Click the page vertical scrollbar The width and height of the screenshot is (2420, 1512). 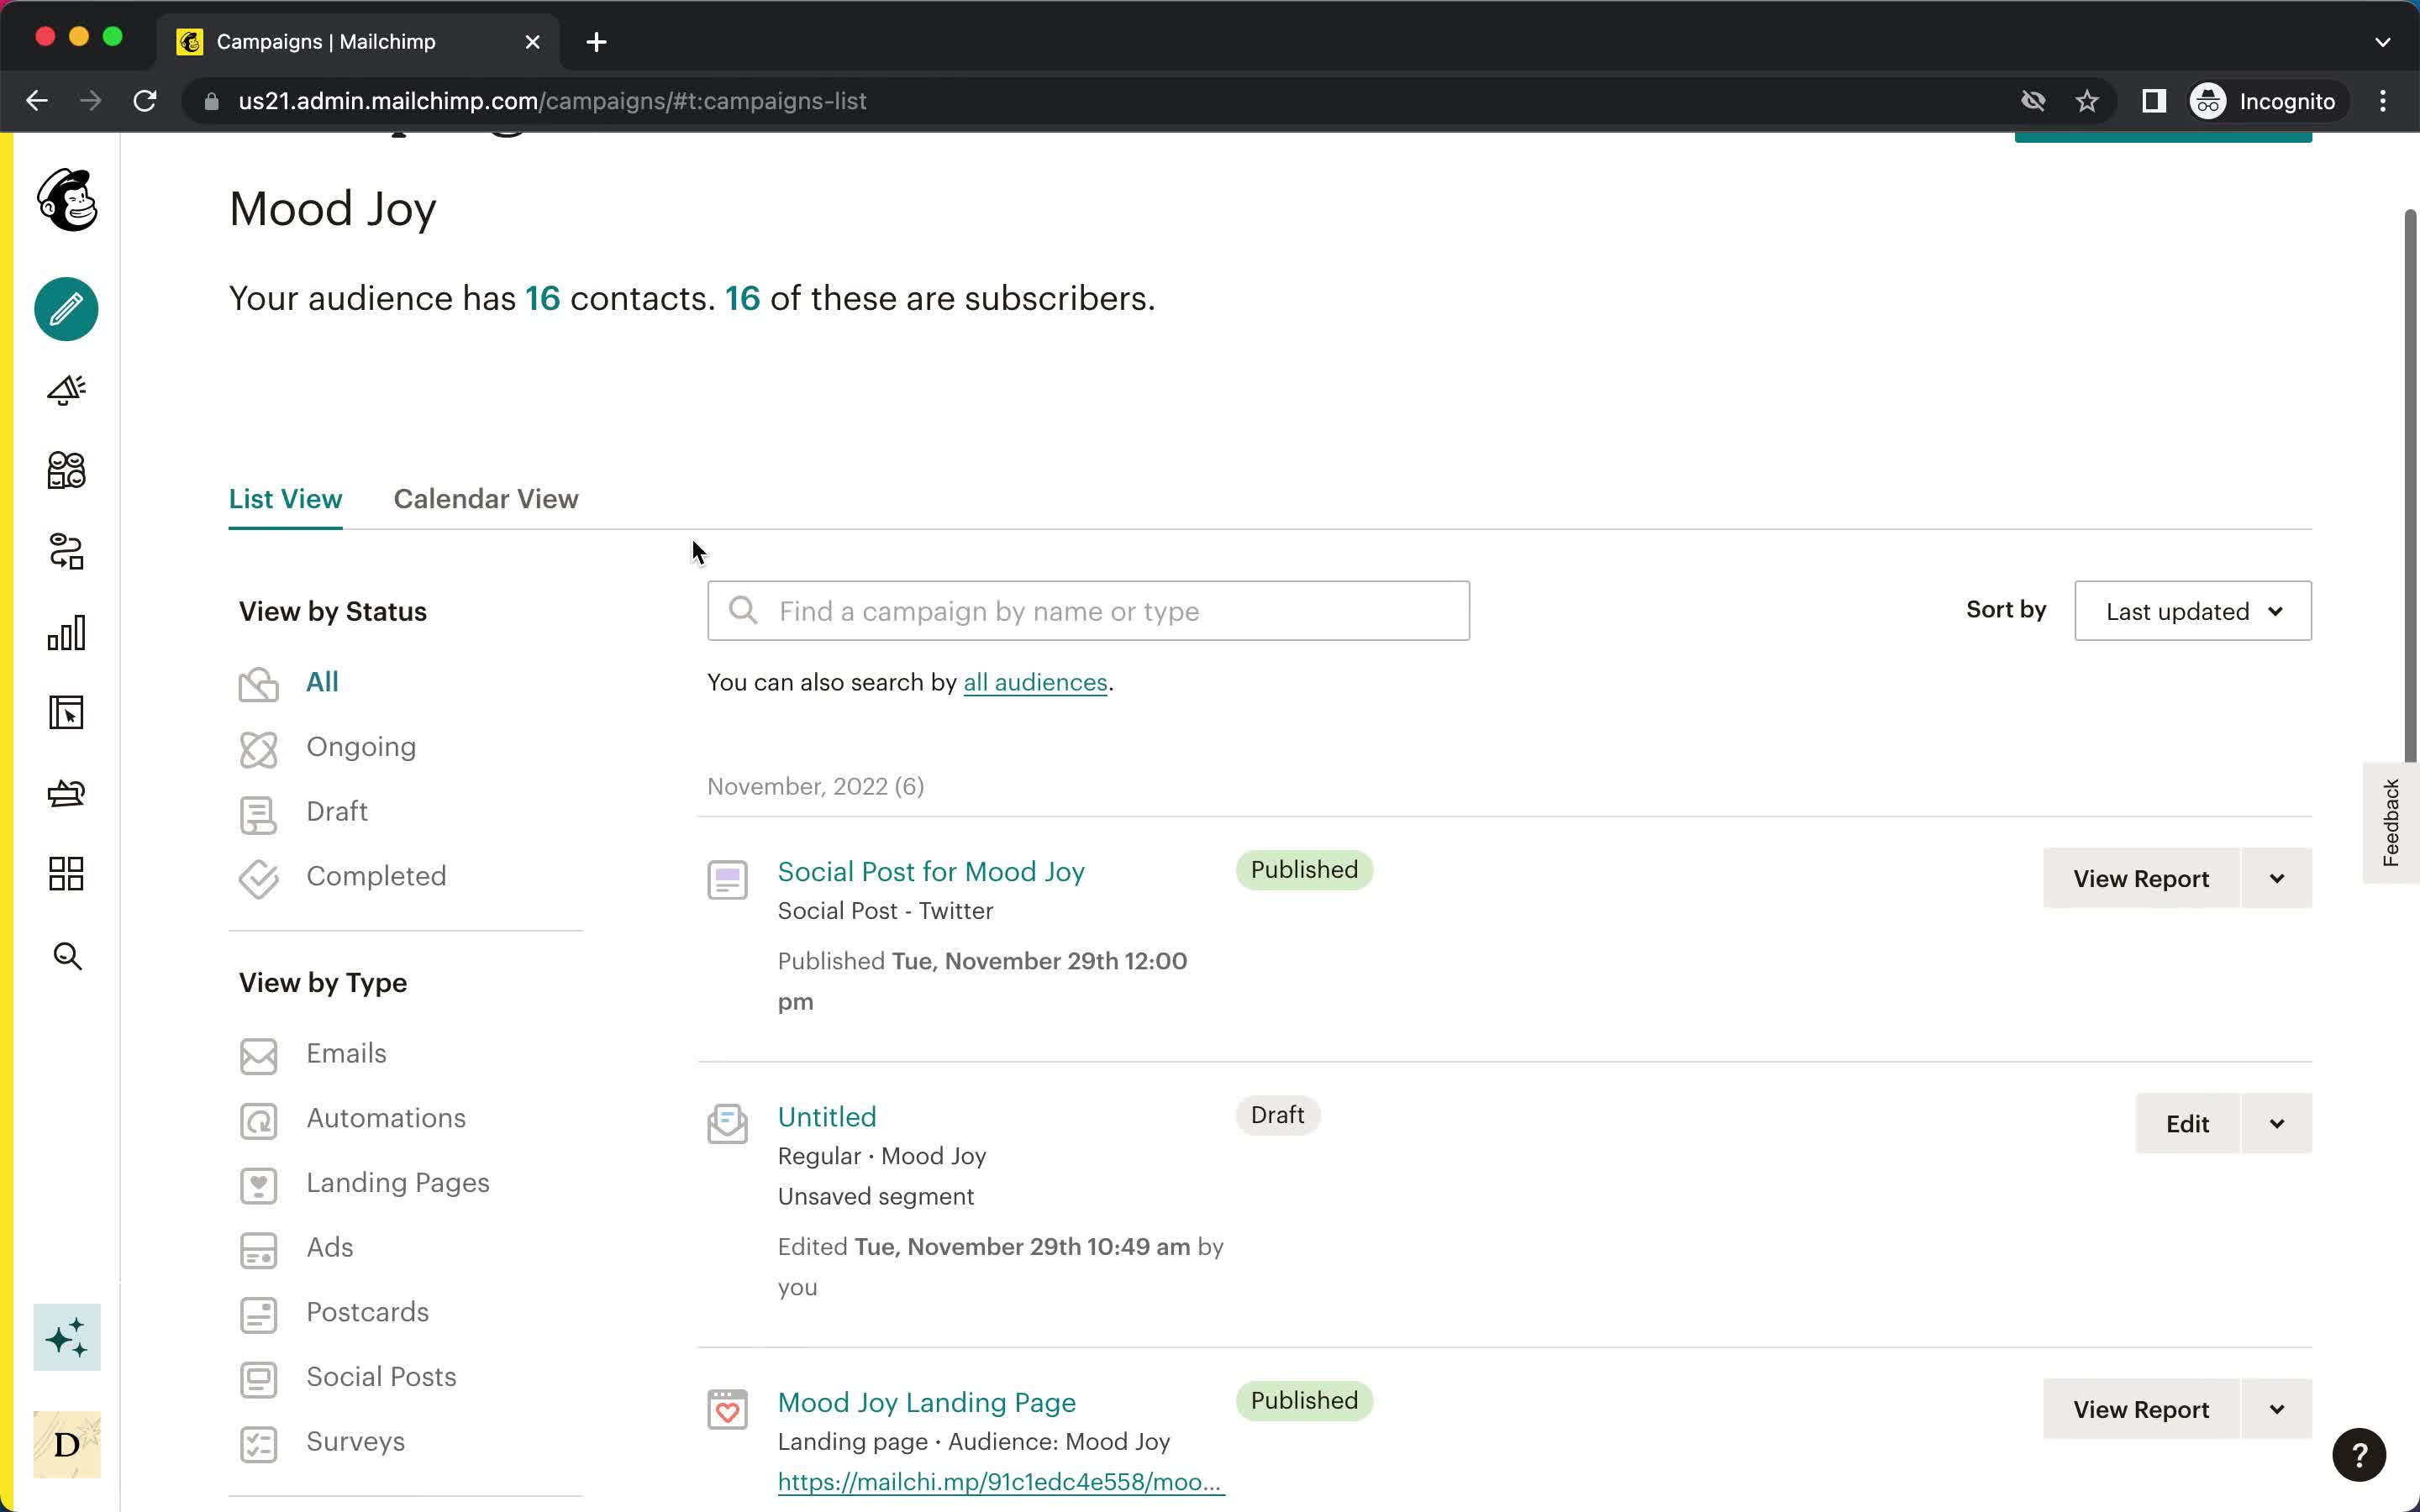[x=2410, y=485]
